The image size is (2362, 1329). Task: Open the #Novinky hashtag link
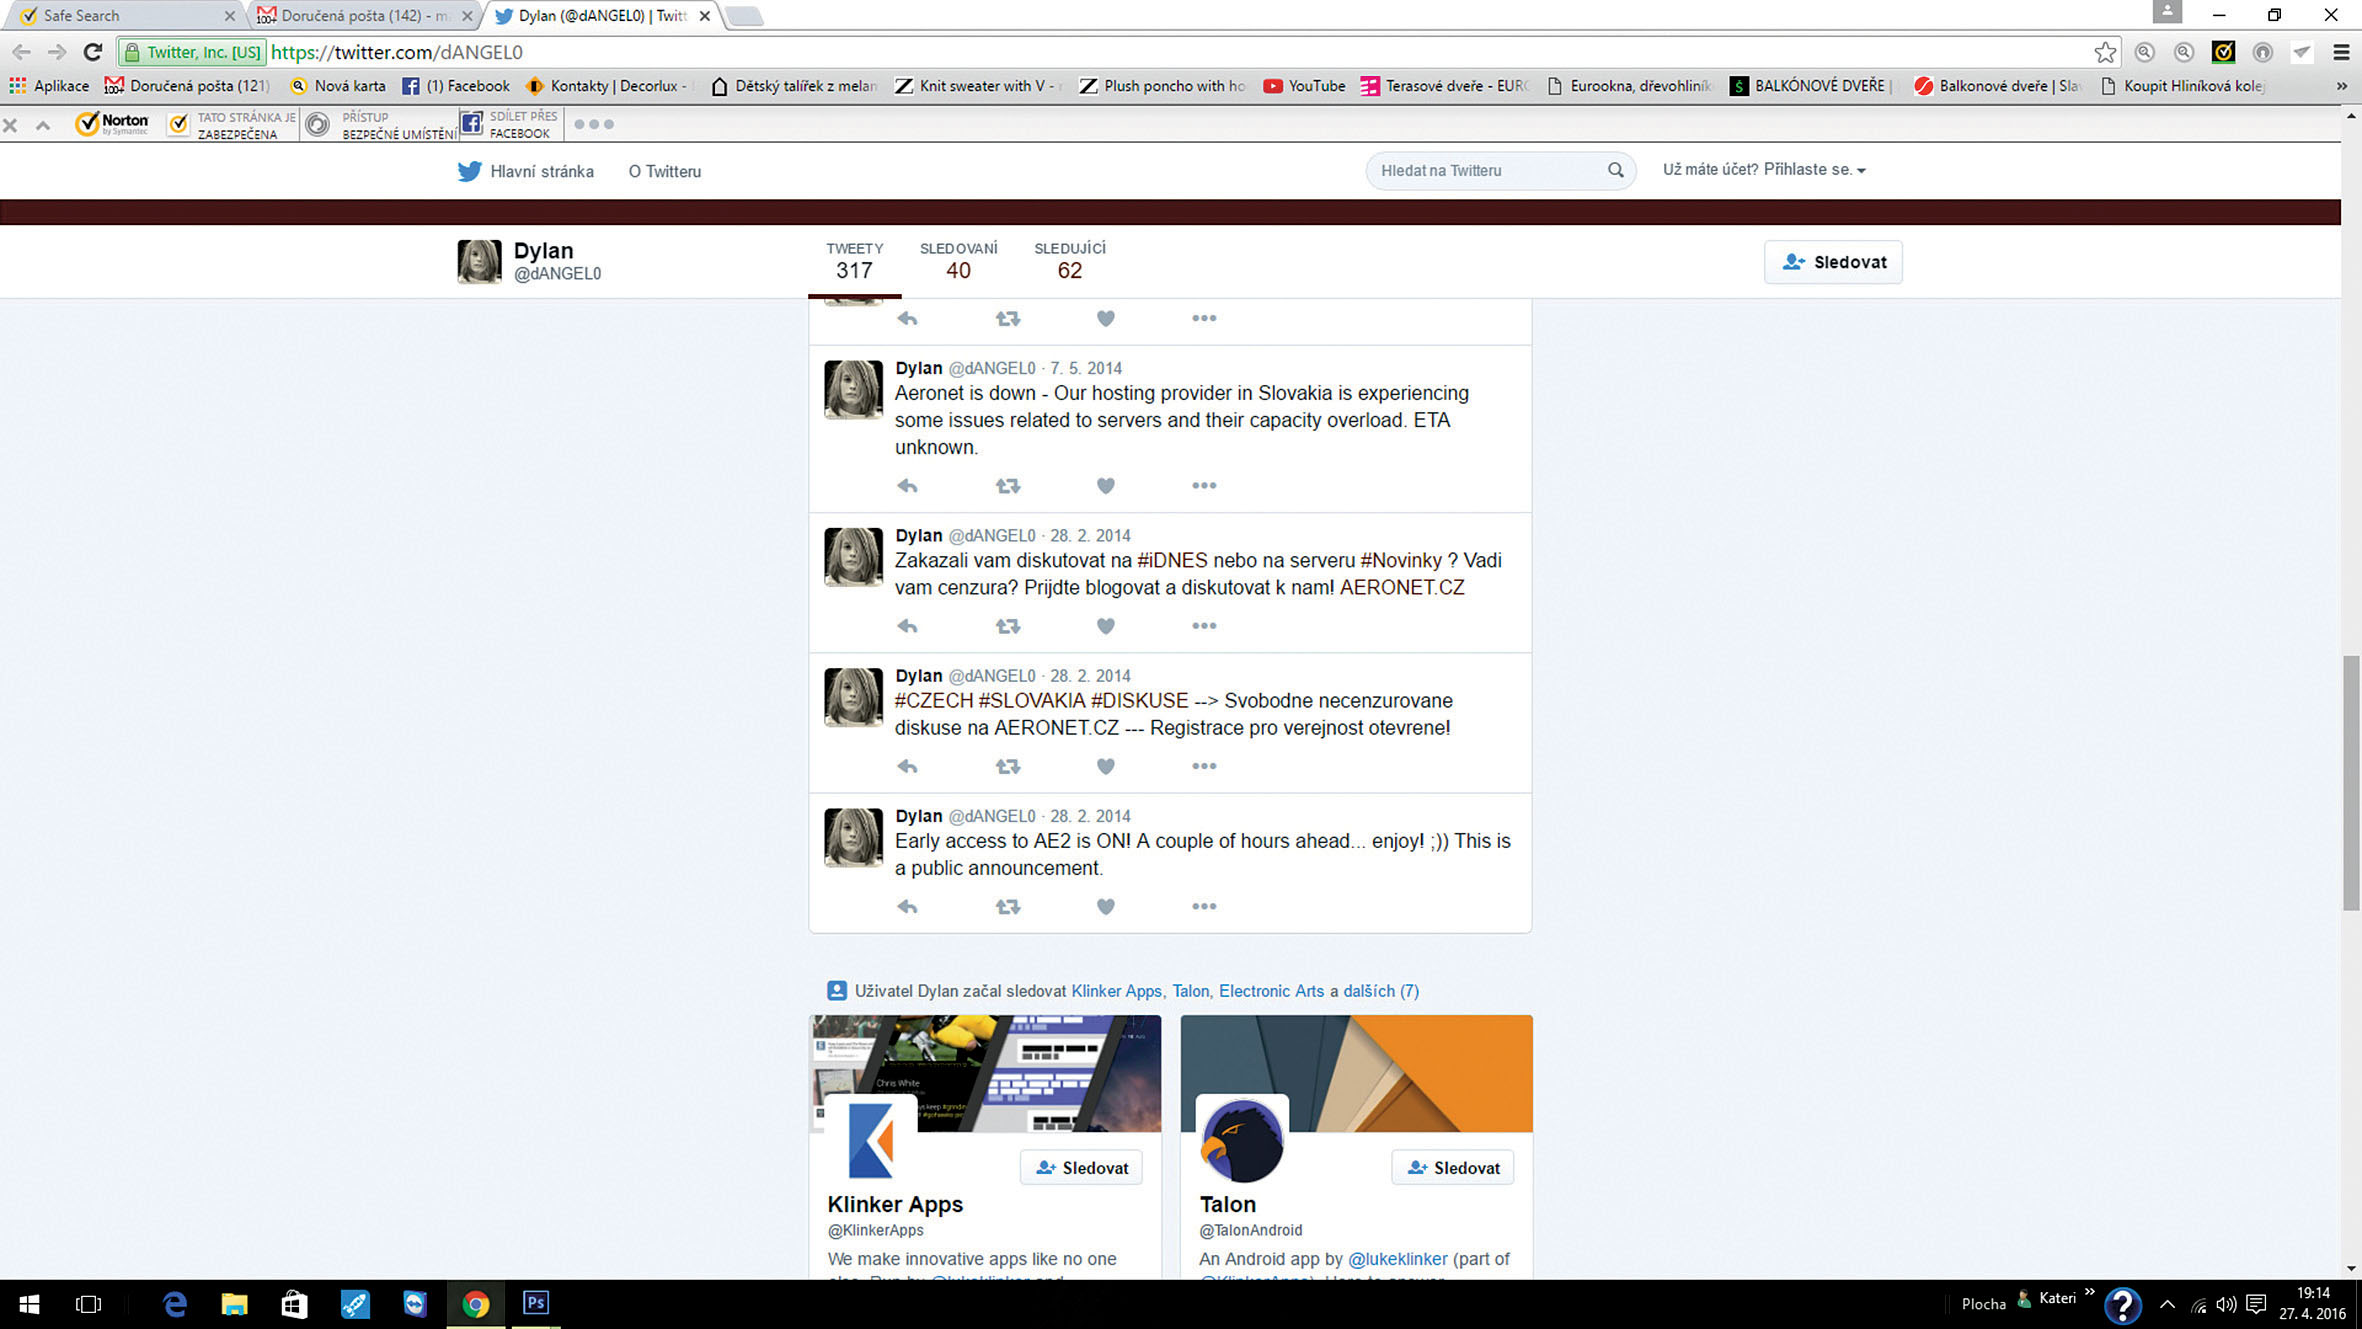1400,560
